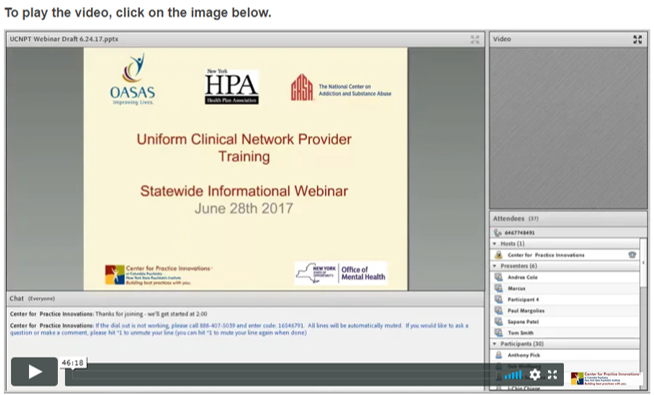The image size is (654, 395).
Task: Select attendee Anthony Pick
Action: (x=524, y=355)
